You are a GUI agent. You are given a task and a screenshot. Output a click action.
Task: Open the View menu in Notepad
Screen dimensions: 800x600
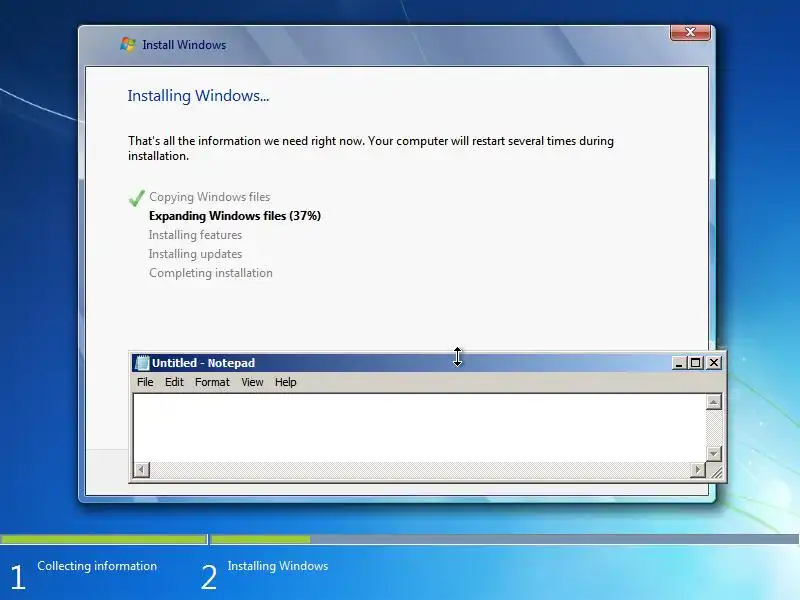pyautogui.click(x=252, y=382)
